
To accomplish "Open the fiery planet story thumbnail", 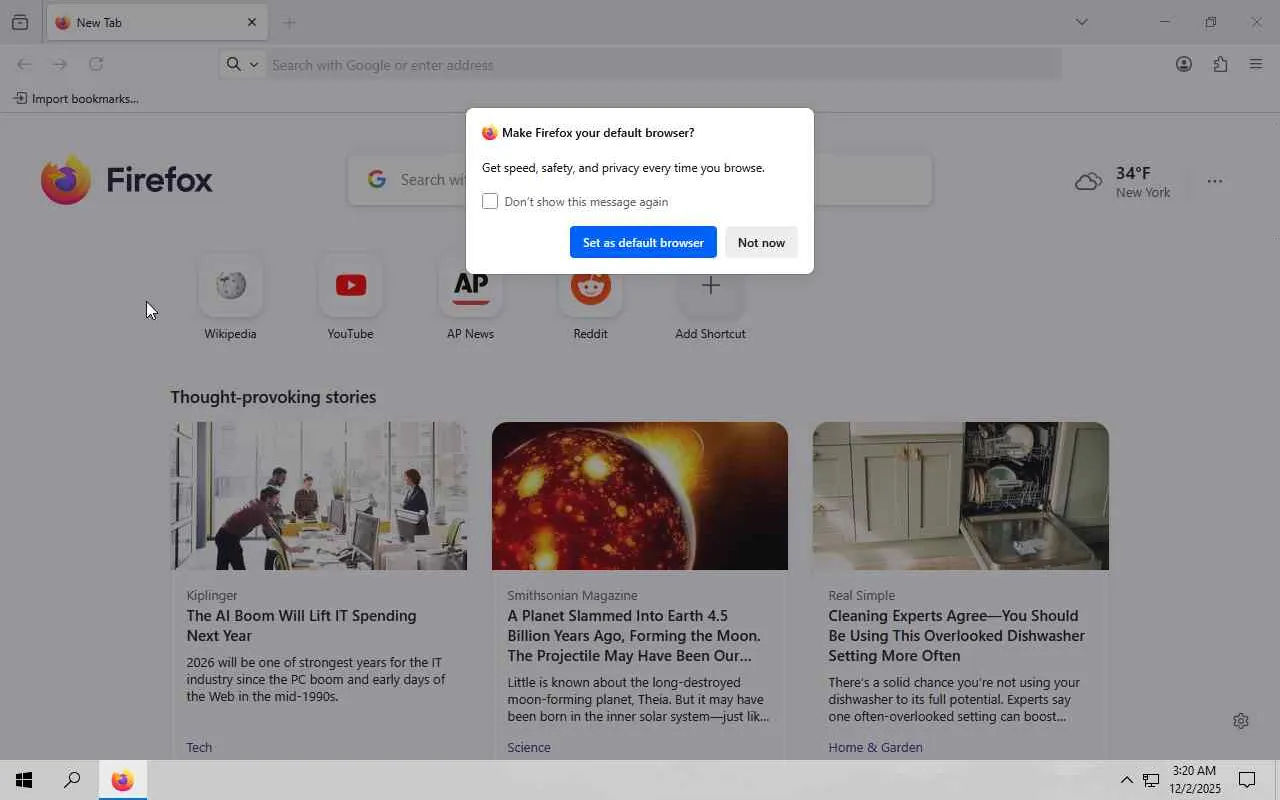I will [x=640, y=496].
